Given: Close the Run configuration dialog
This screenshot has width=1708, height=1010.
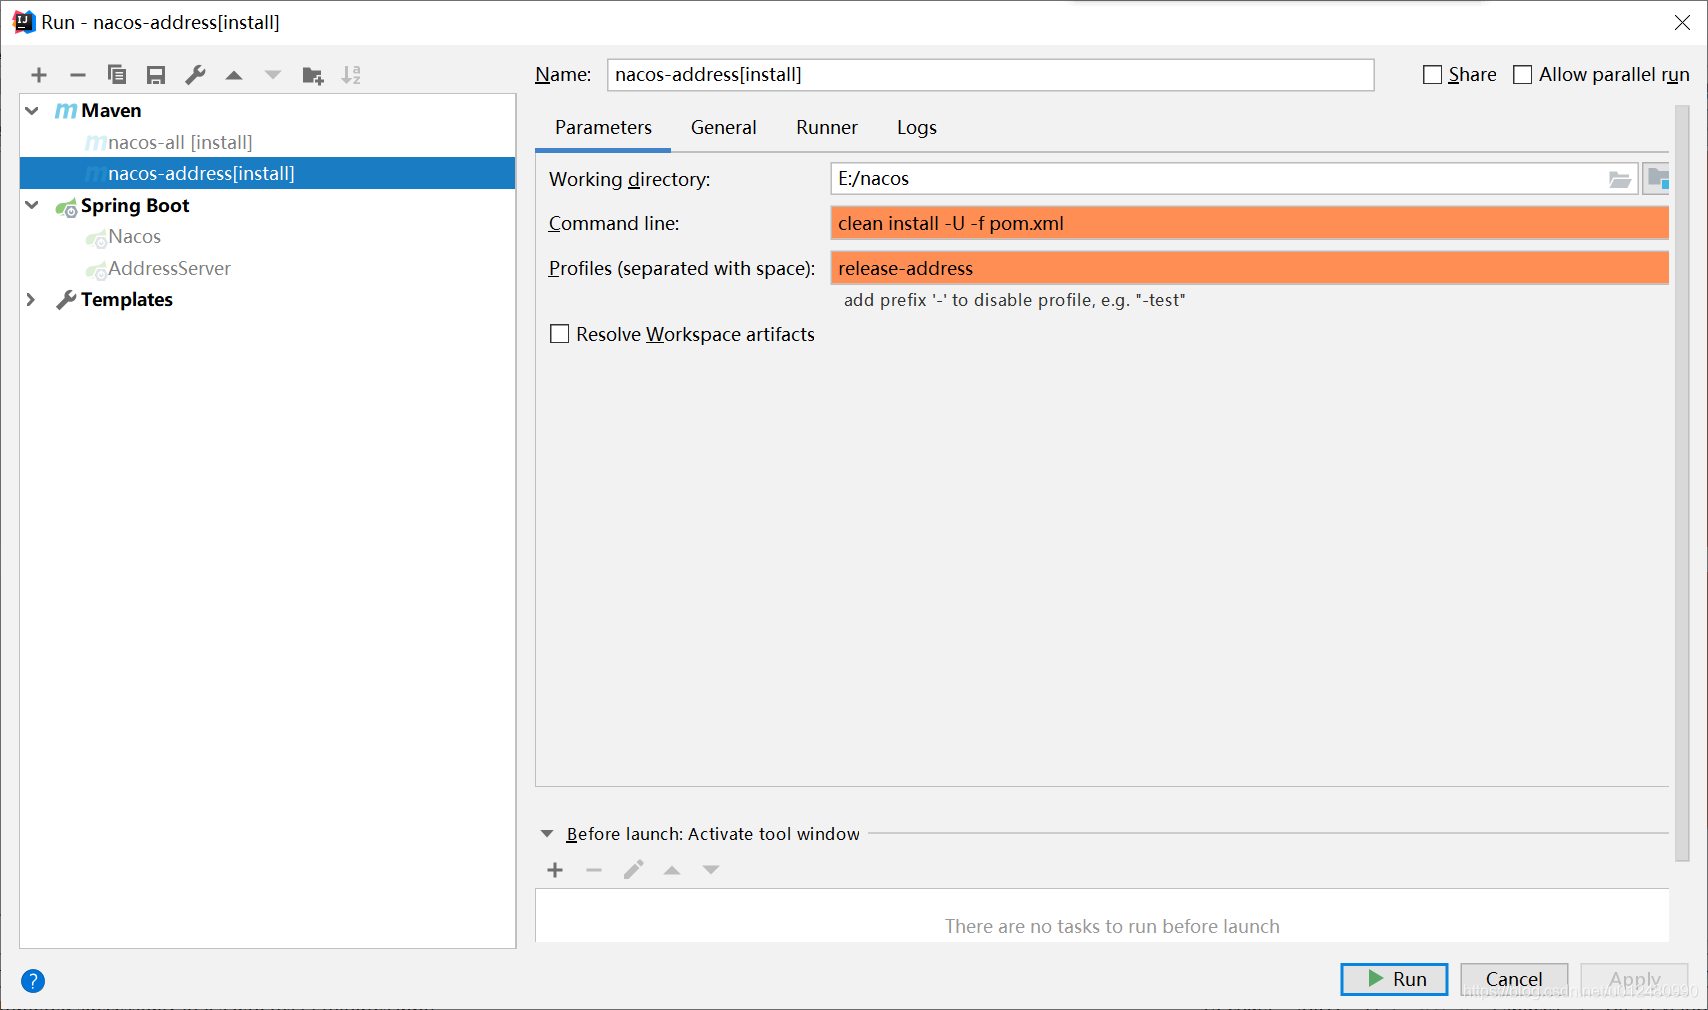Looking at the screenshot, I should (x=1682, y=22).
